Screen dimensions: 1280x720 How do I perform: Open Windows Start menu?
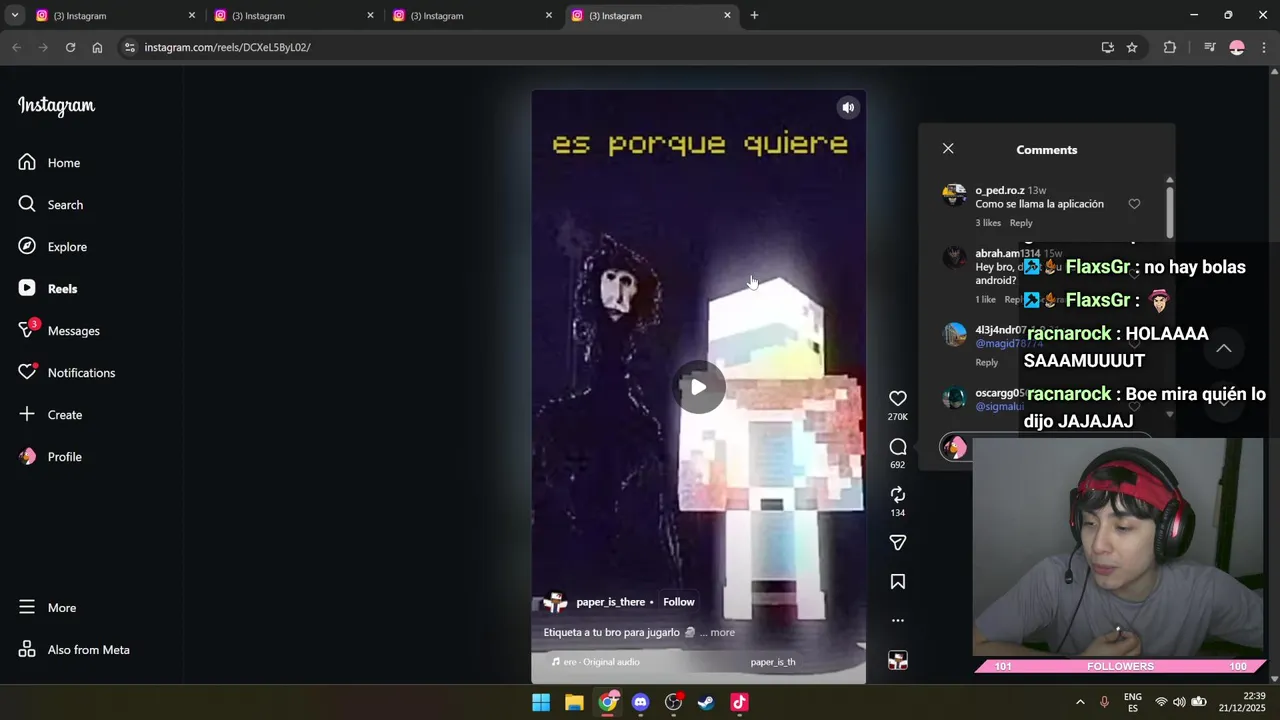point(541,702)
